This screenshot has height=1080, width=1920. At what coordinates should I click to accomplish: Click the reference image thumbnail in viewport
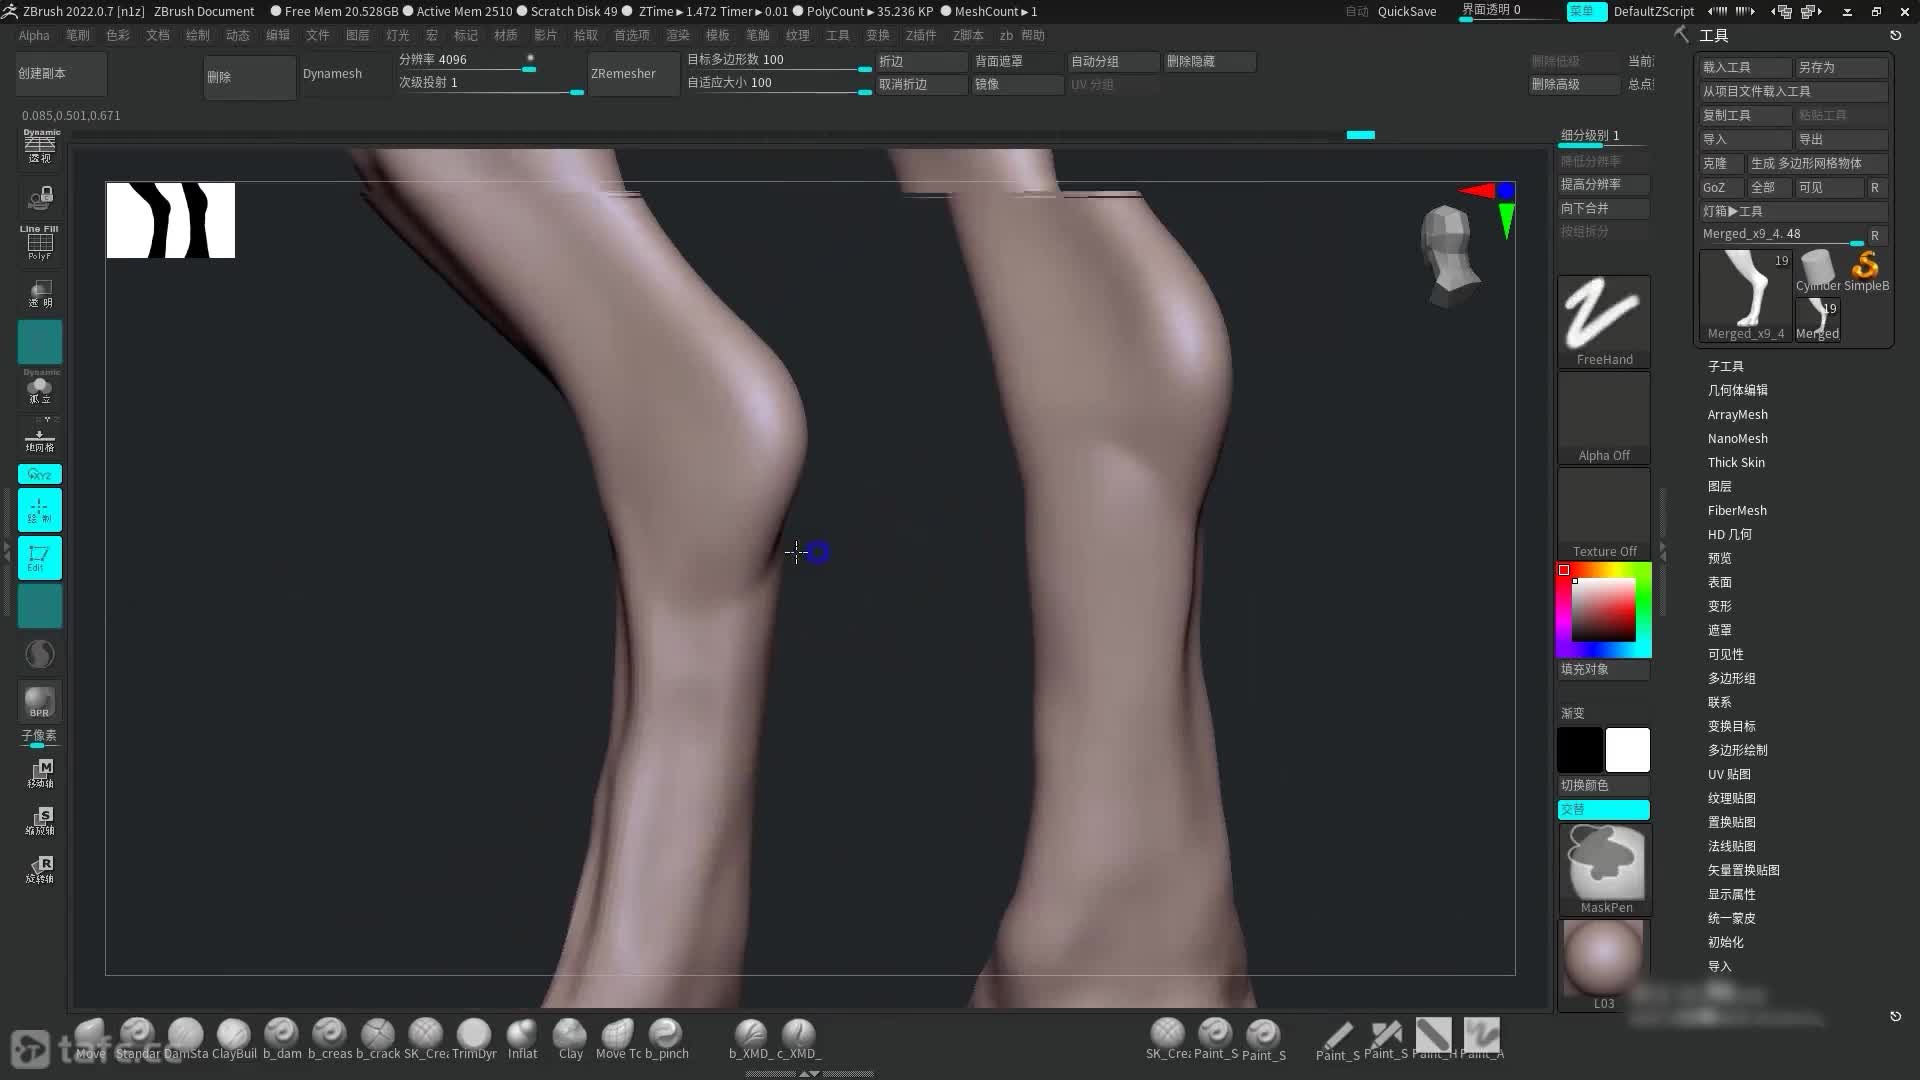click(x=171, y=220)
